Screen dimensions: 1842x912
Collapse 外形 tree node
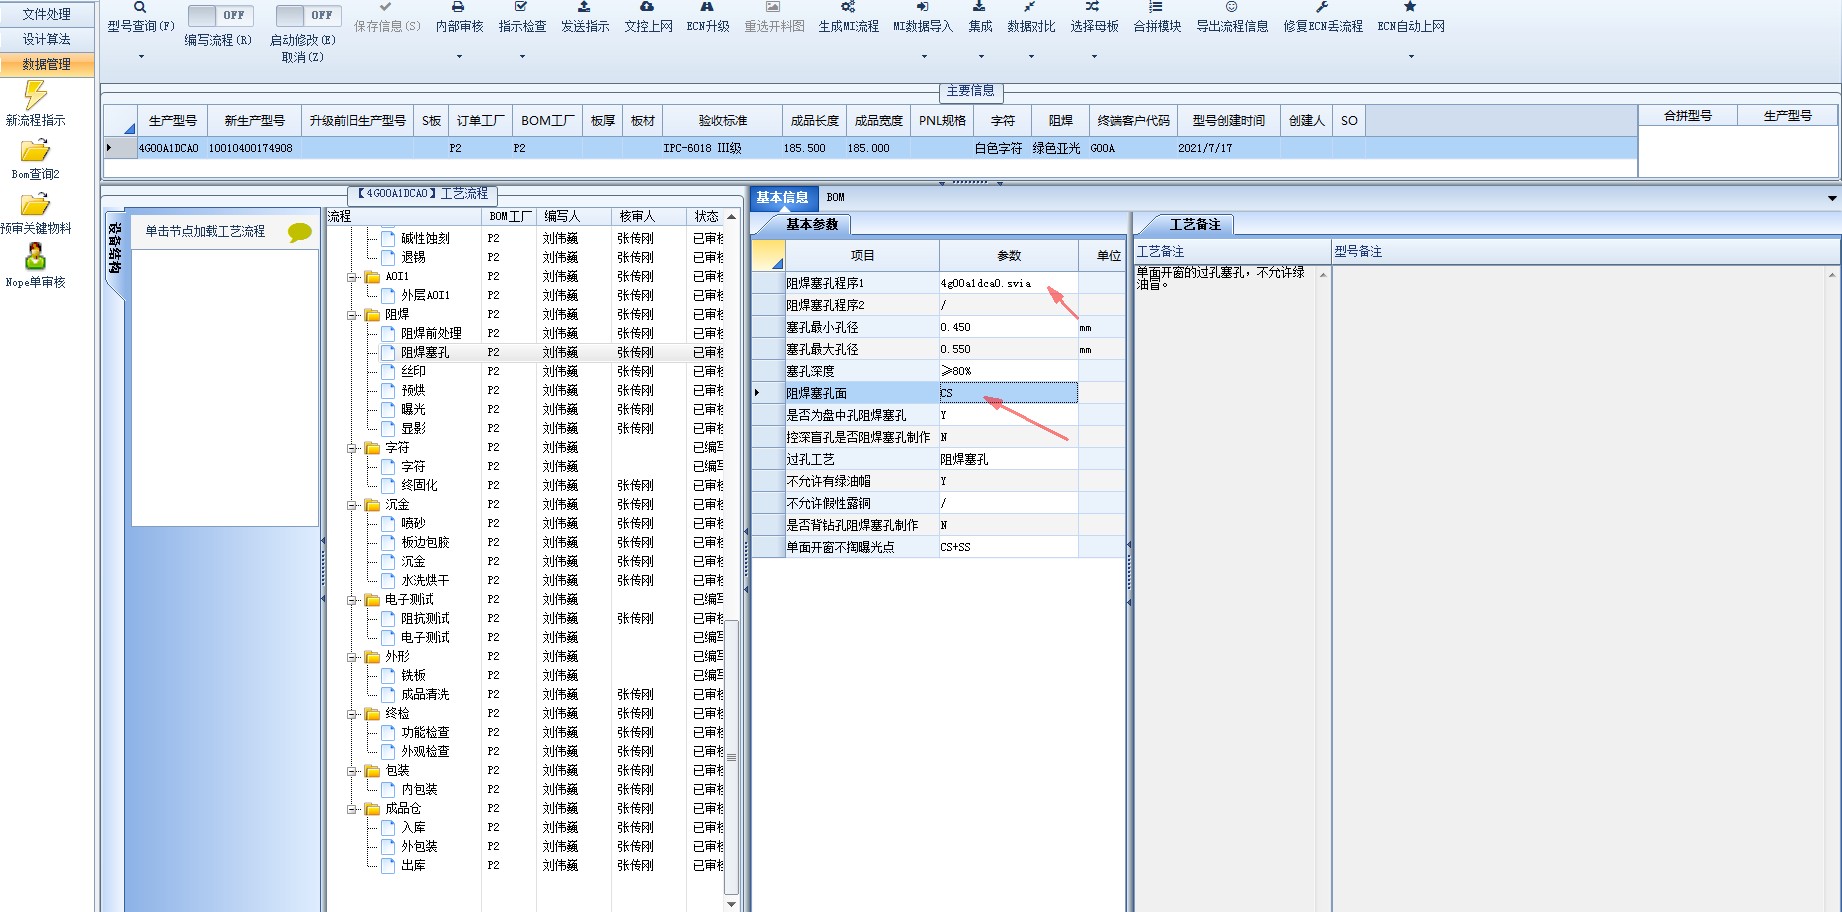352,657
